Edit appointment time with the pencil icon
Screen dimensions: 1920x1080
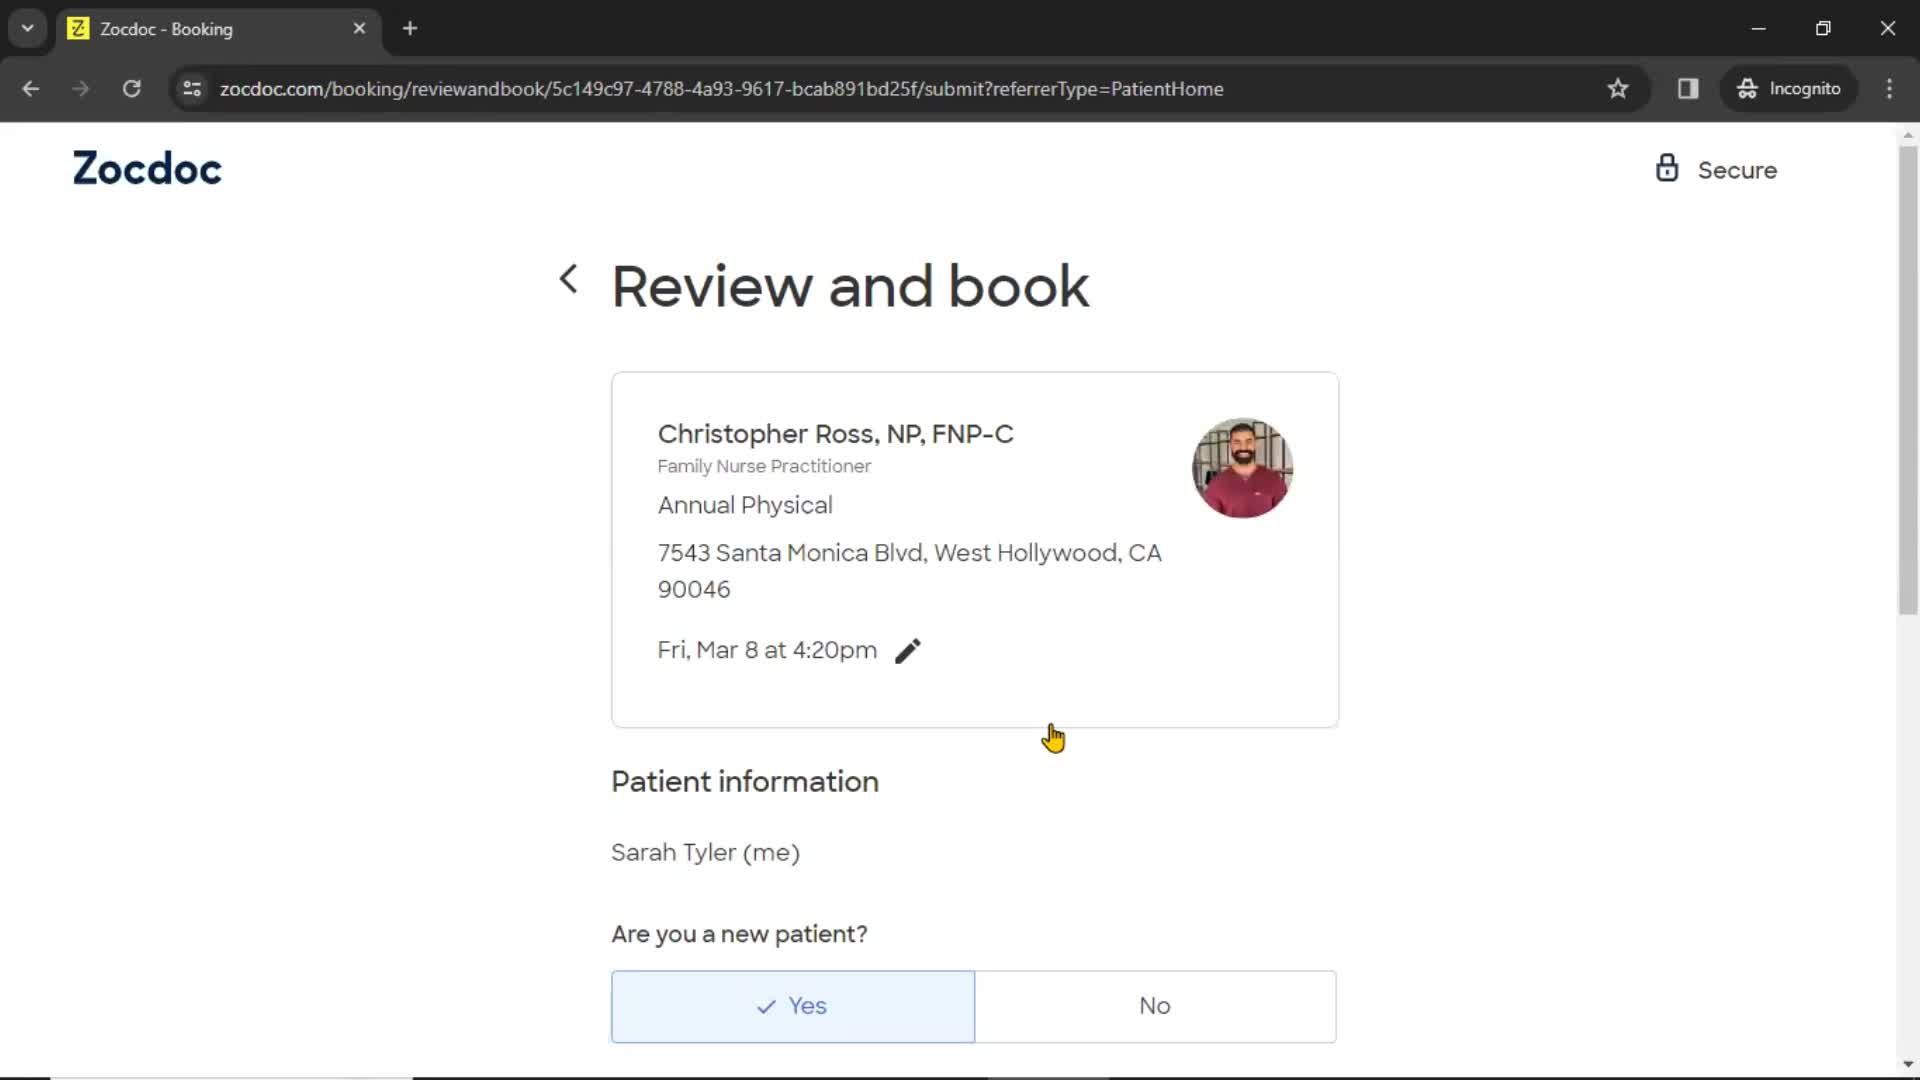[908, 651]
